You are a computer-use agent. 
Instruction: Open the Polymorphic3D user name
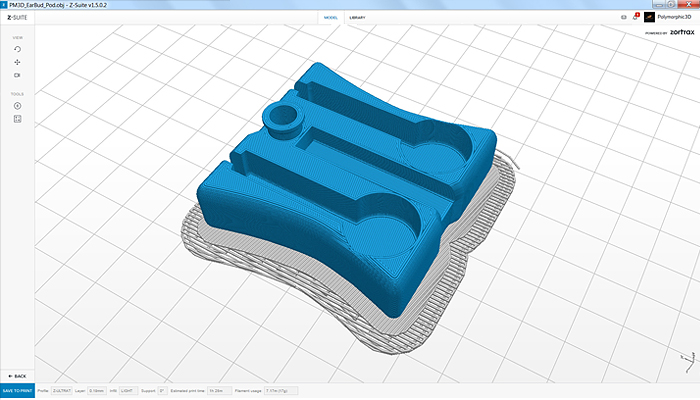coord(674,17)
